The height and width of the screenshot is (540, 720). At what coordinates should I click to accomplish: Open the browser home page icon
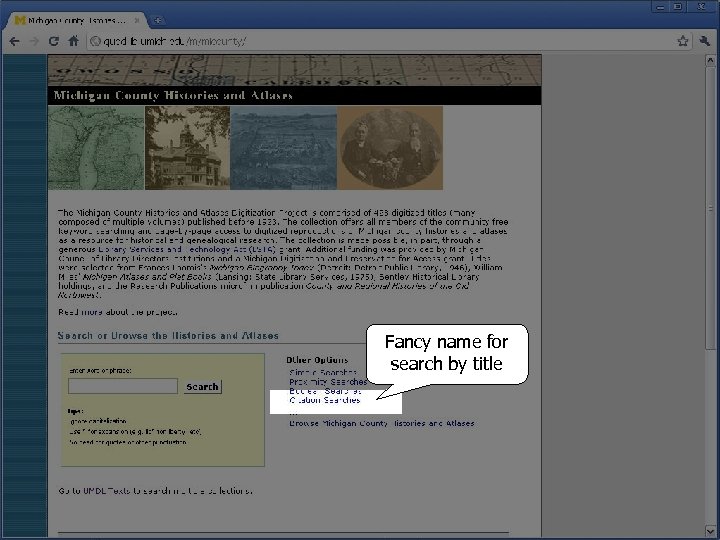pos(73,41)
